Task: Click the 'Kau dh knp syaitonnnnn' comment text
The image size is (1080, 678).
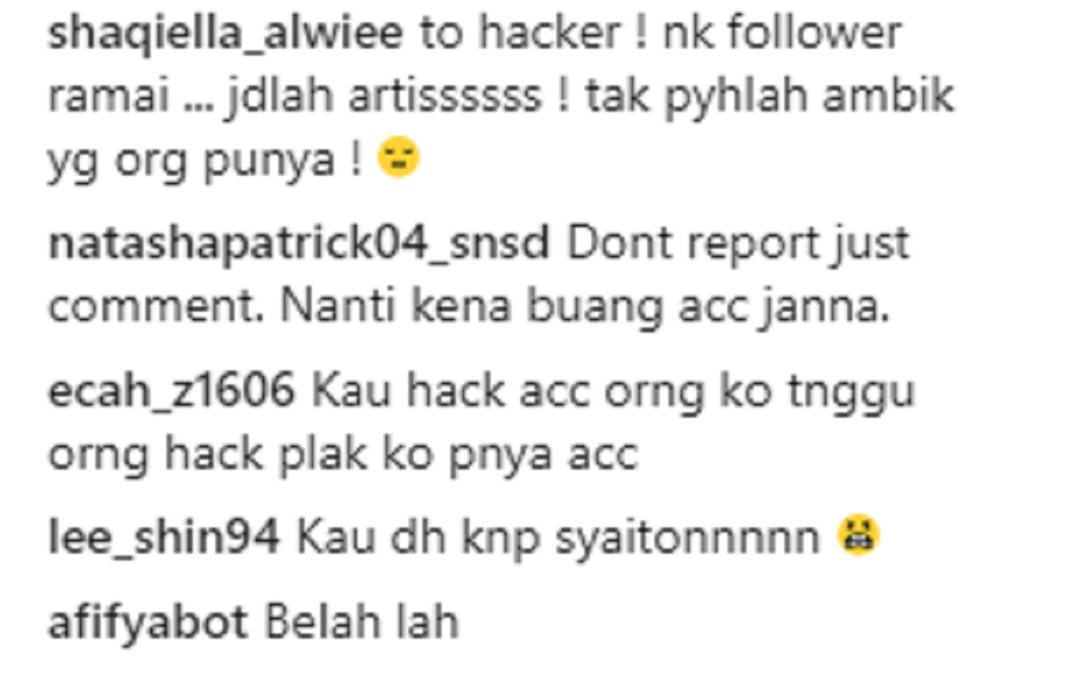Action: pos(558,537)
